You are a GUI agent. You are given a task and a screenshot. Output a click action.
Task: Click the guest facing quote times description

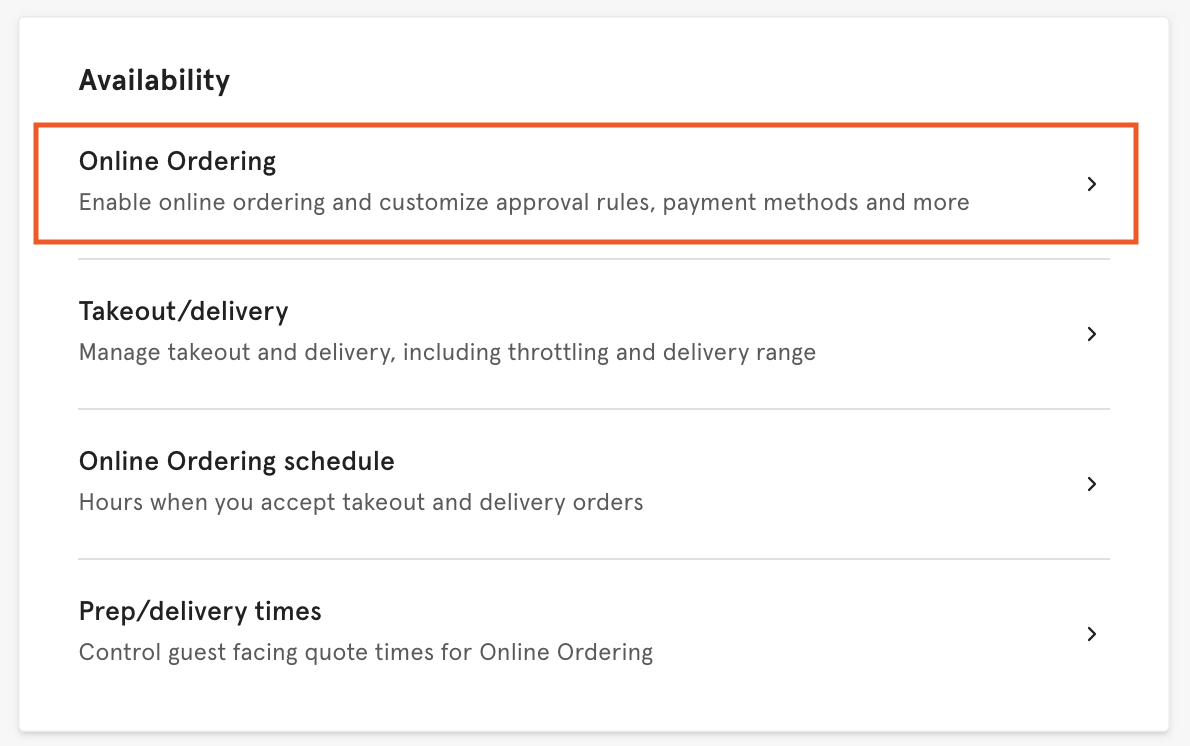366,652
